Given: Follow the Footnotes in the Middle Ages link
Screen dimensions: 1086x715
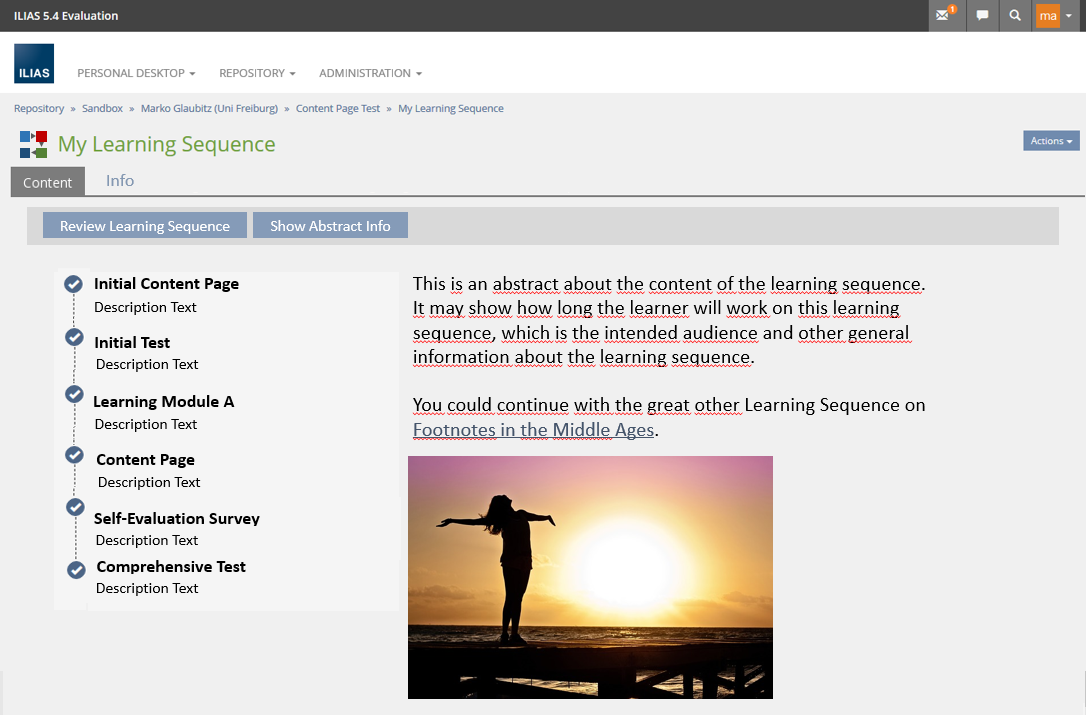Looking at the screenshot, I should [534, 430].
